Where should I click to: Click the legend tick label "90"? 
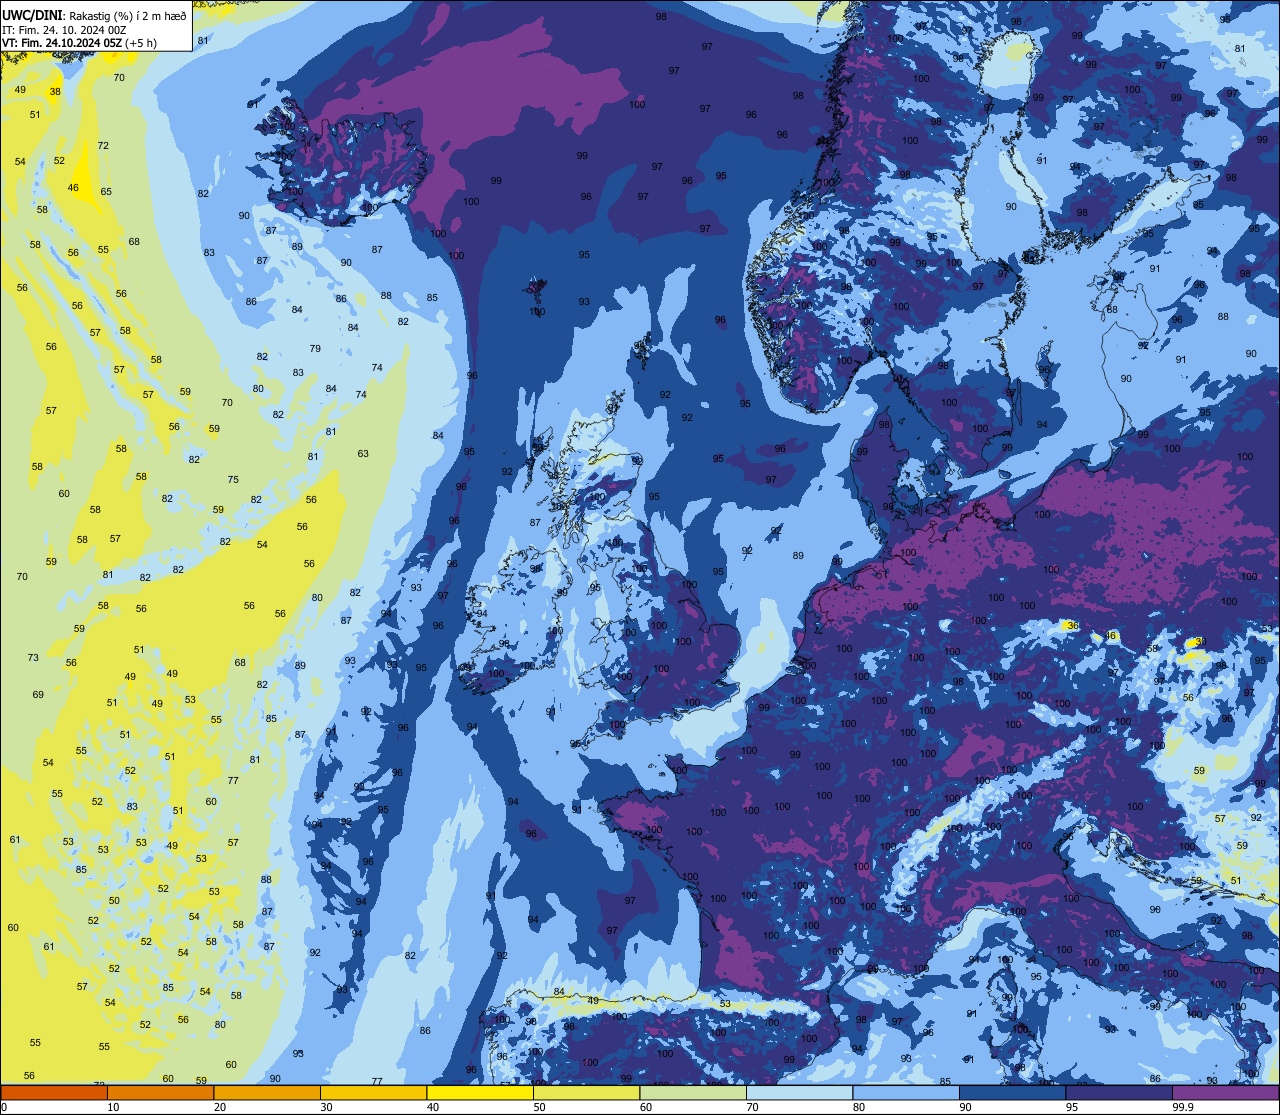pos(965,1107)
